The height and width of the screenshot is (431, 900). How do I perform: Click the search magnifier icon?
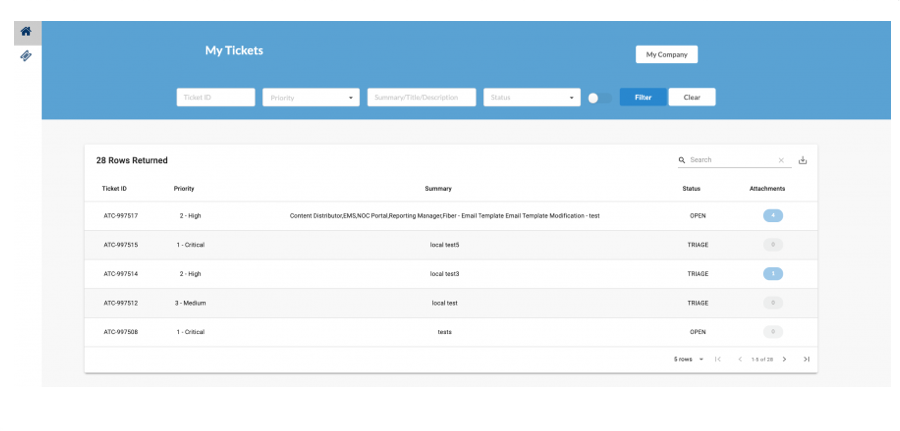click(x=682, y=160)
